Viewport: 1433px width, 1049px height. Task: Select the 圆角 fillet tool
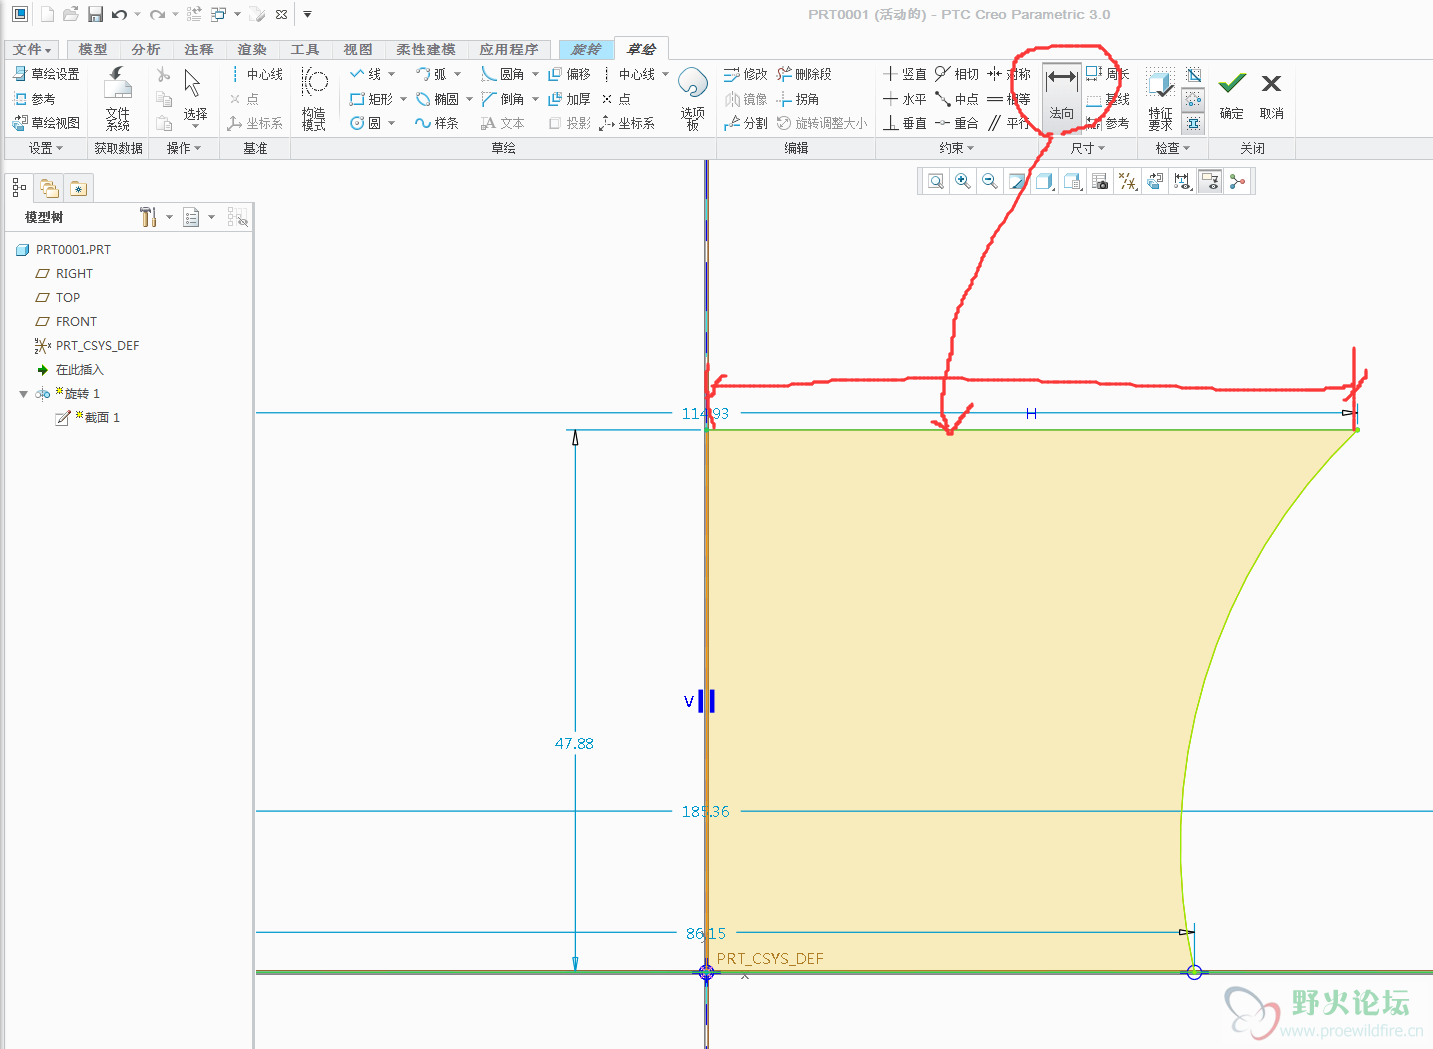[503, 74]
